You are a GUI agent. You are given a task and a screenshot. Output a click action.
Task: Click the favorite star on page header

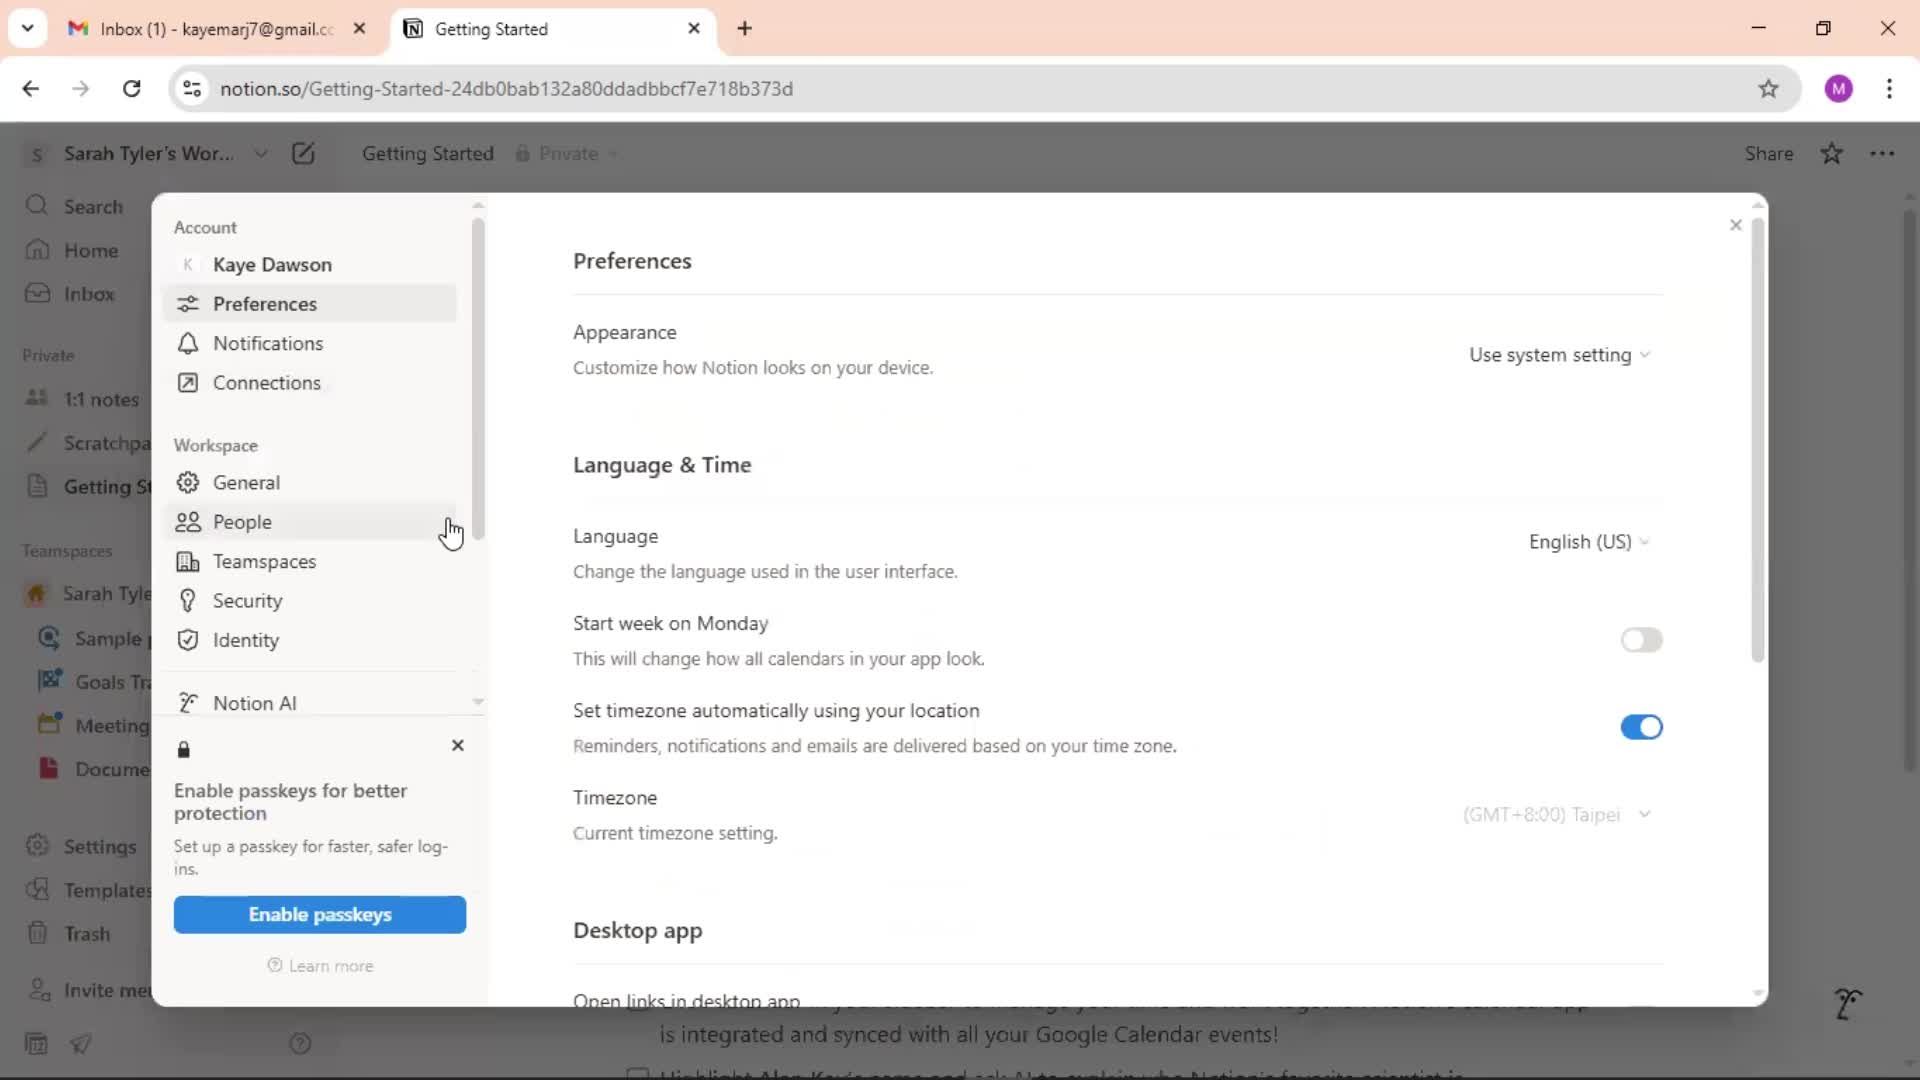(x=1831, y=153)
